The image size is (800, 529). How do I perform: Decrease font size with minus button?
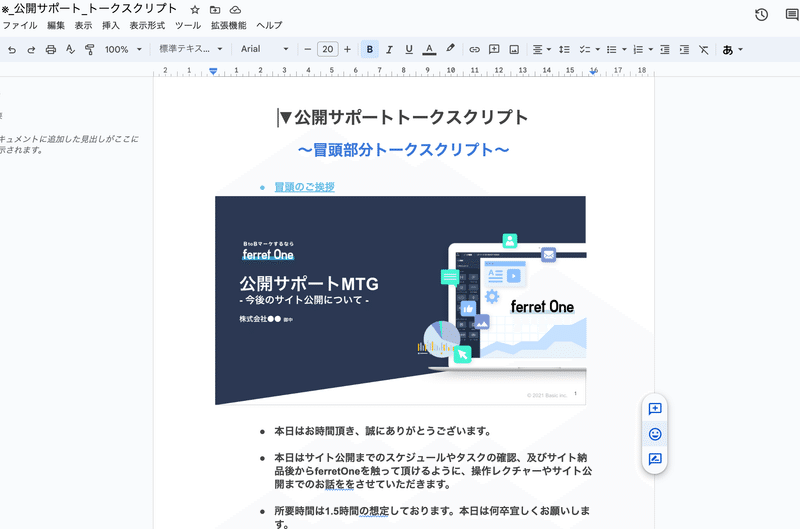pyautogui.click(x=308, y=49)
